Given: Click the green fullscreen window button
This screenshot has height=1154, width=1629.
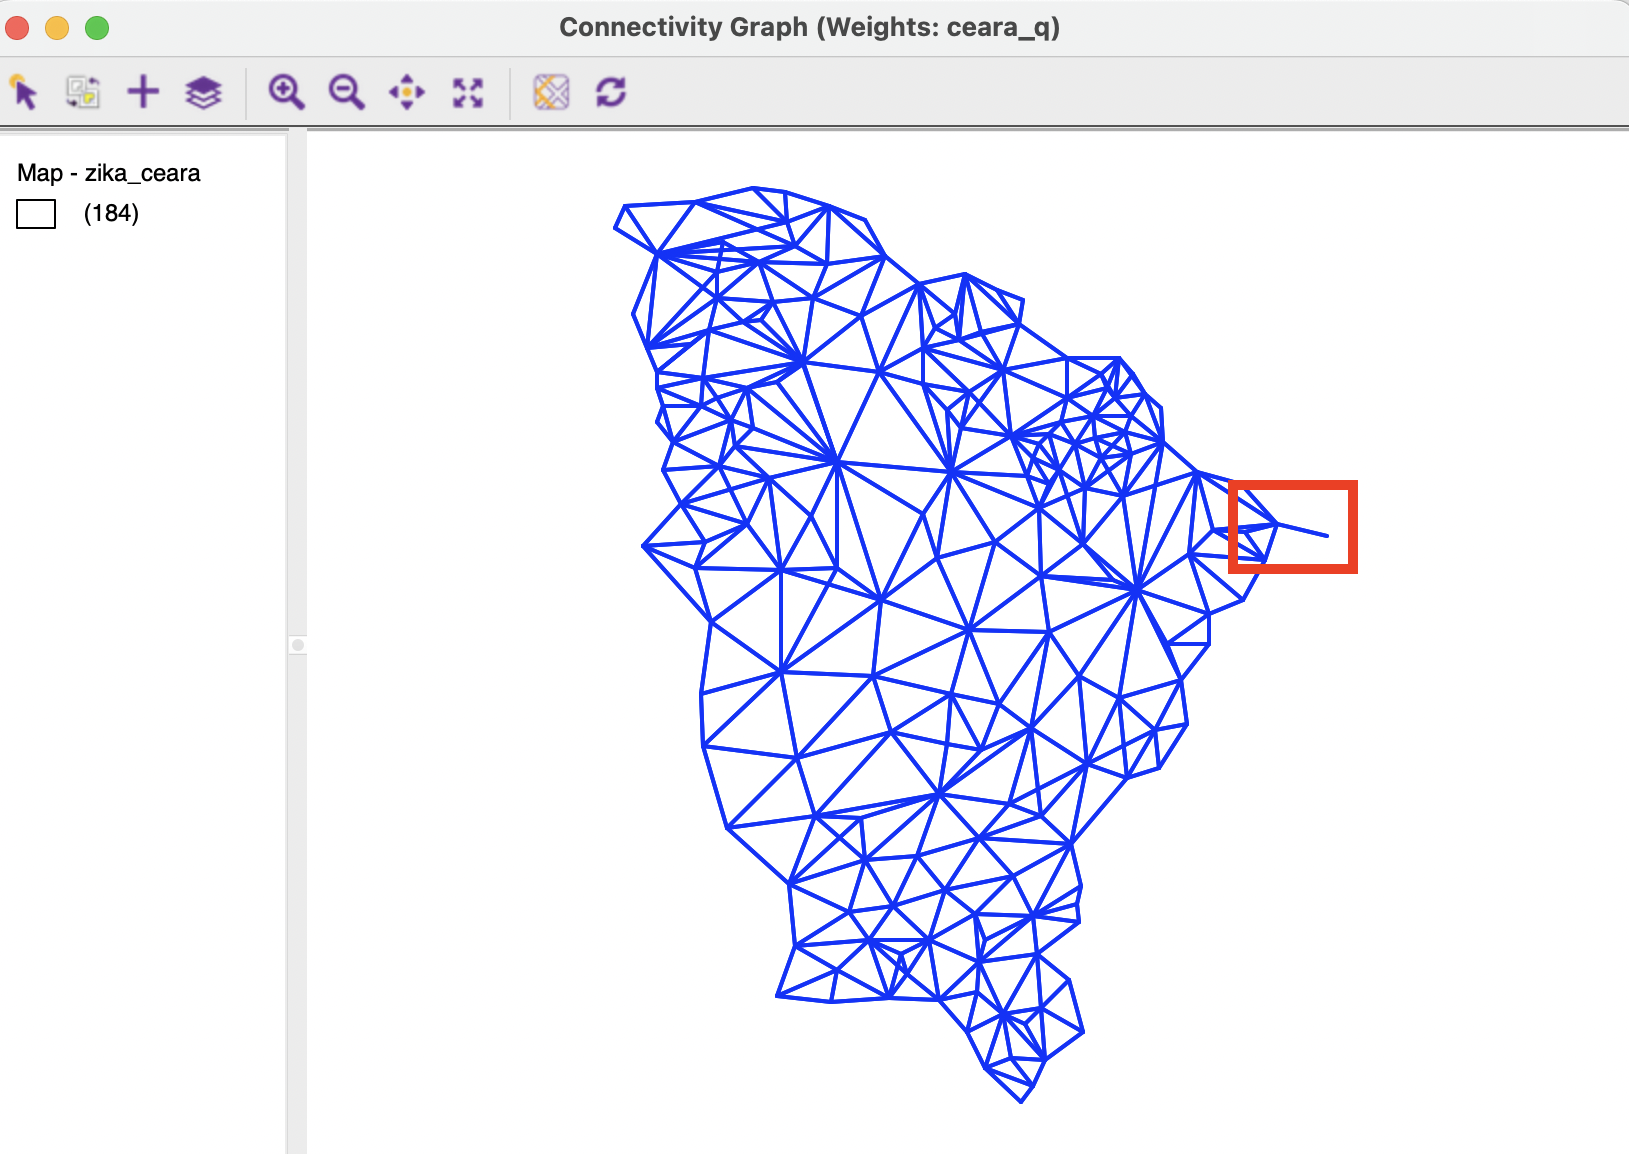Looking at the screenshot, I should coord(97,28).
